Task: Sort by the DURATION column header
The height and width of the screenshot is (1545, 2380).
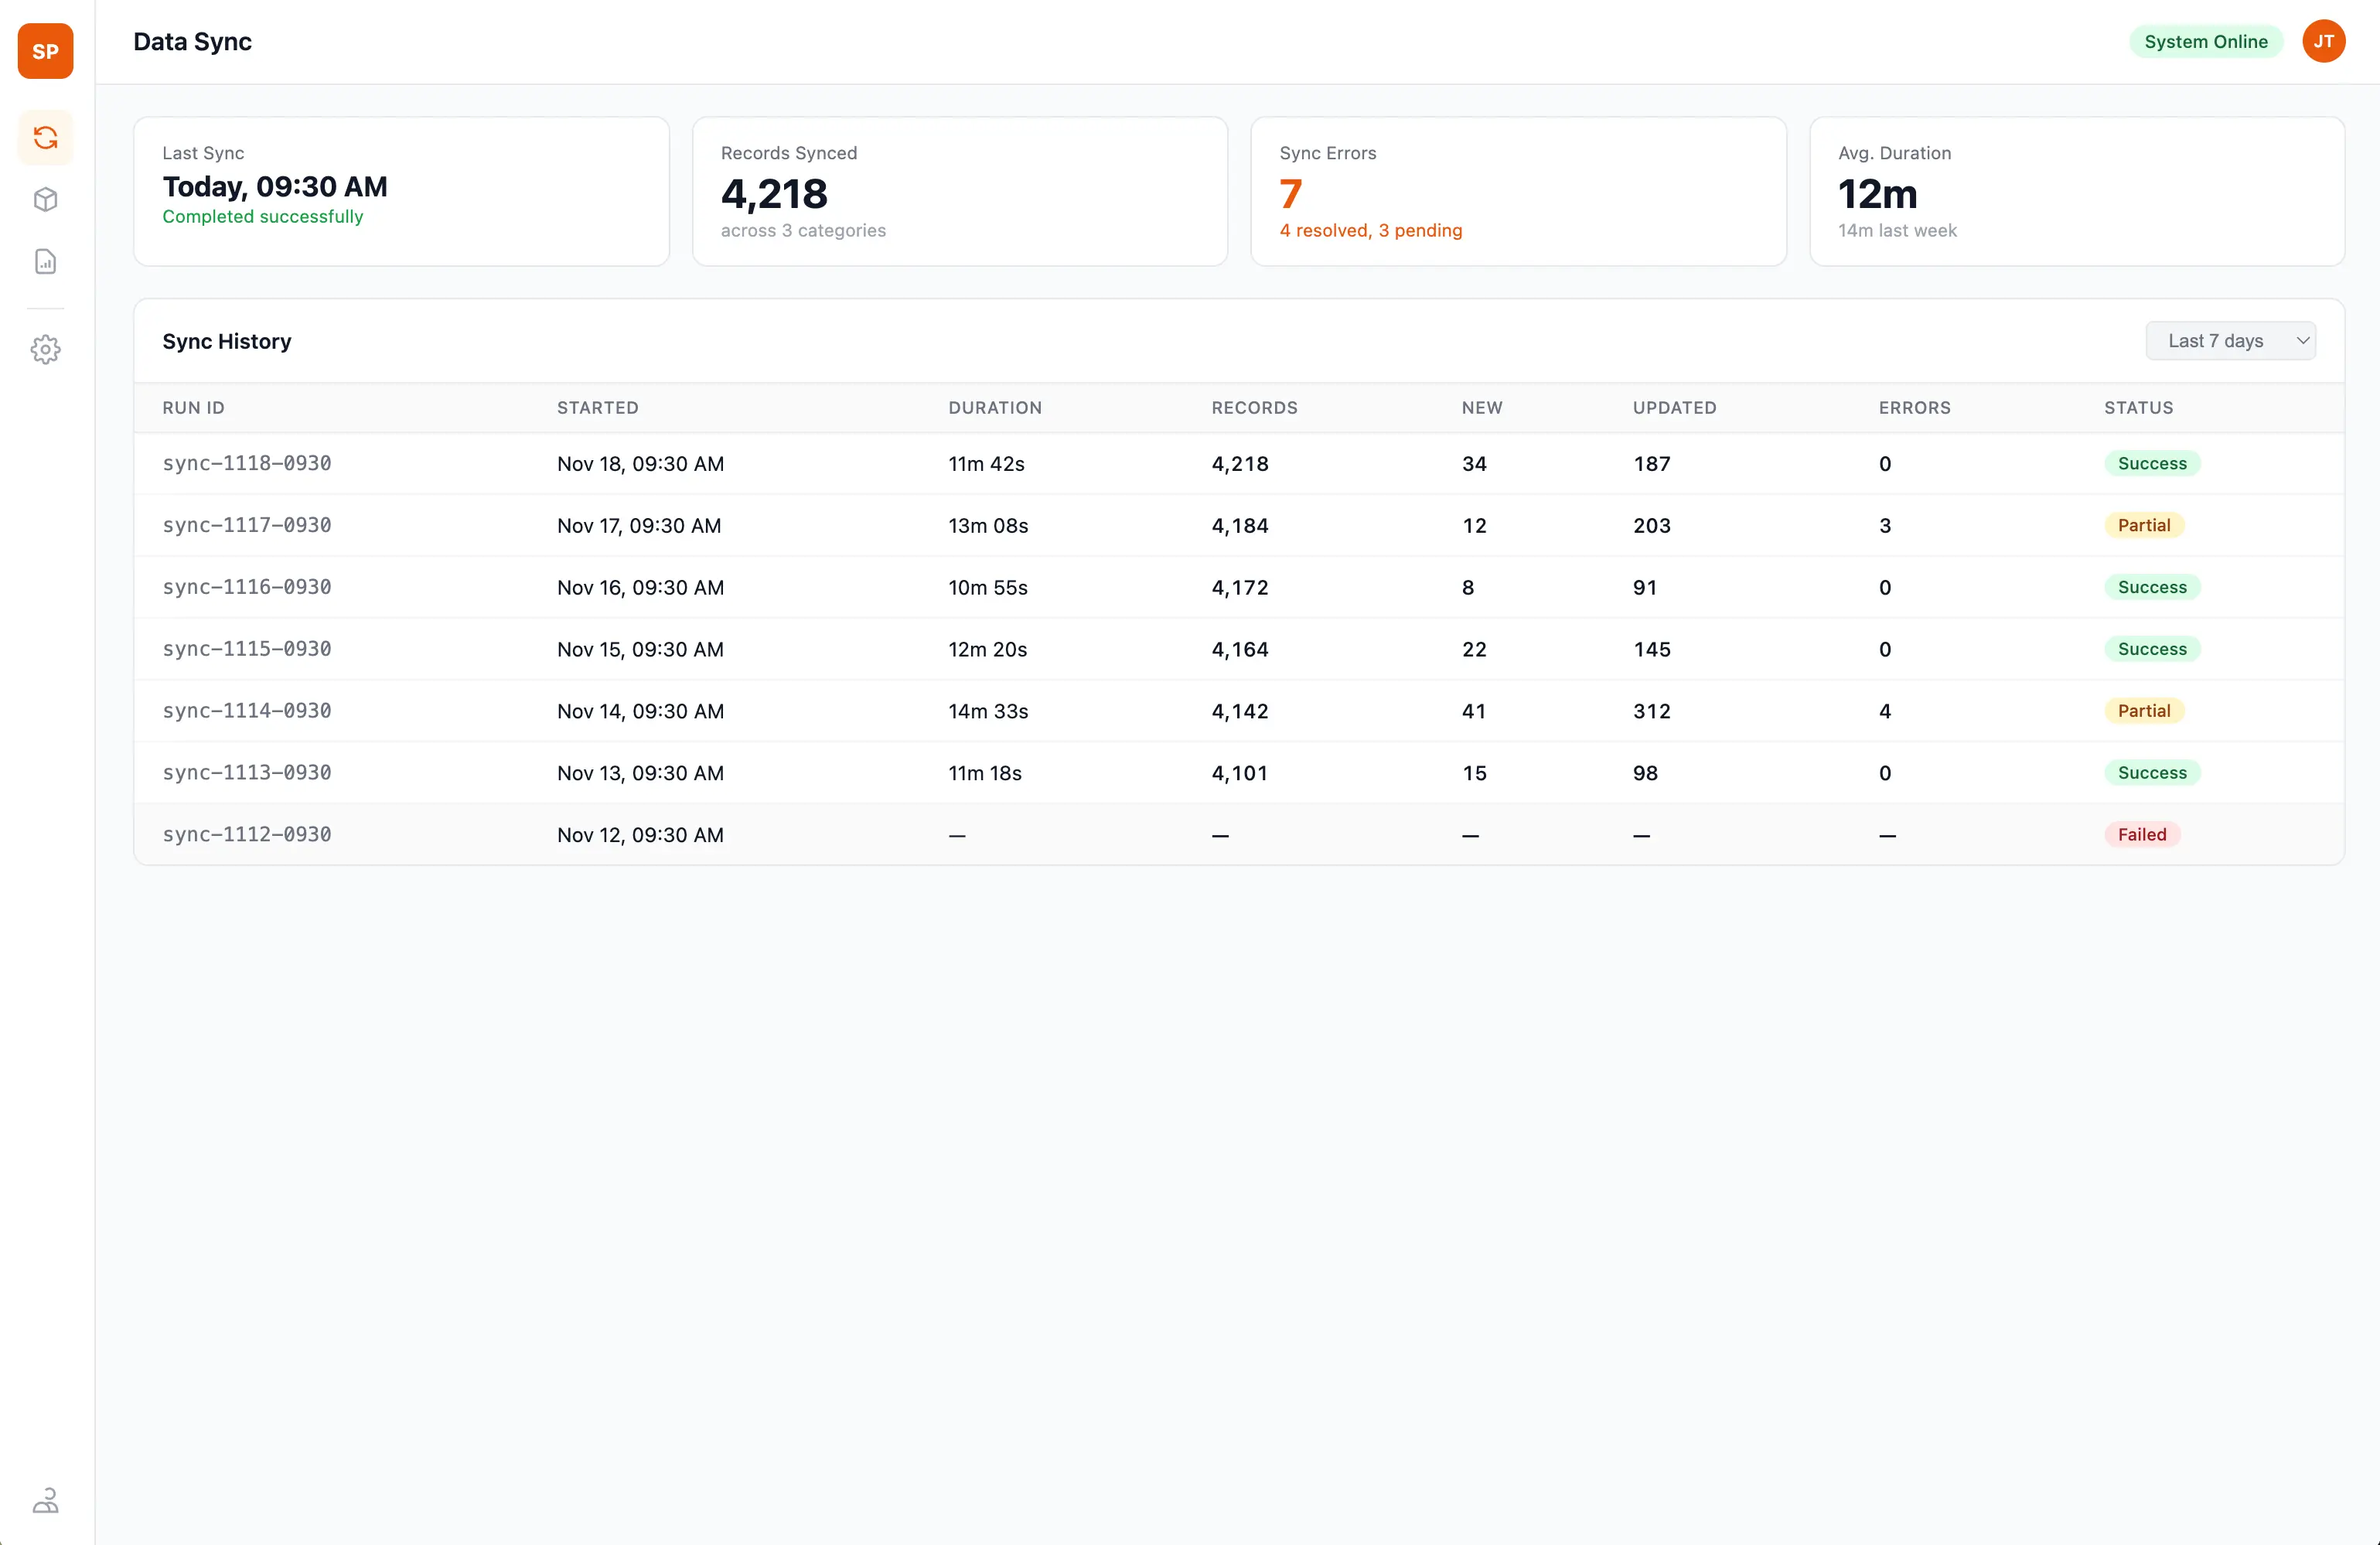Action: (x=994, y=407)
